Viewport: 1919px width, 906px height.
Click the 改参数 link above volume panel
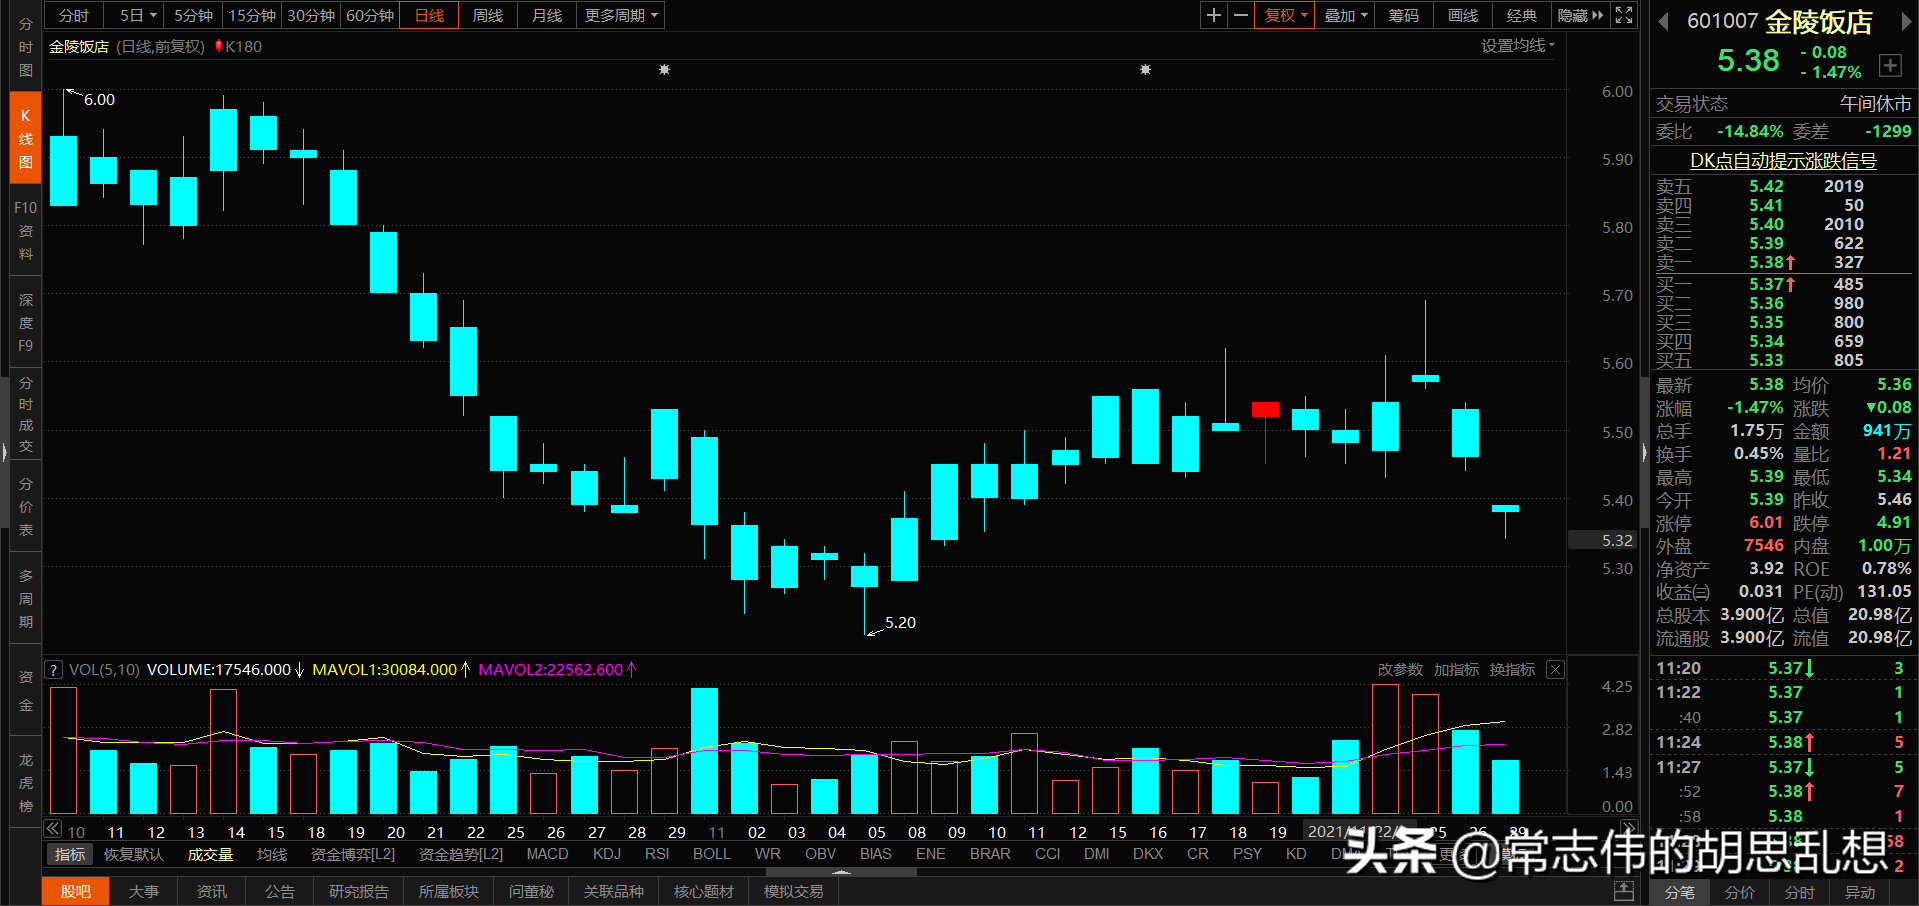pyautogui.click(x=1399, y=669)
